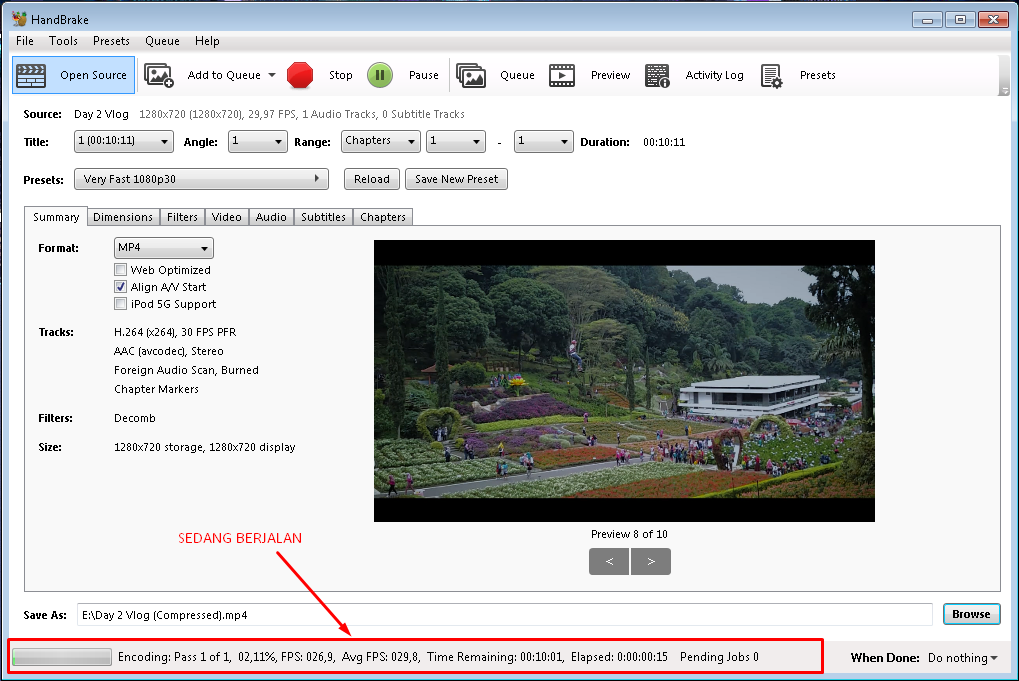1019x681 pixels.
Task: Click the 'Chapter Markers' text
Action: pyautogui.click(x=157, y=389)
